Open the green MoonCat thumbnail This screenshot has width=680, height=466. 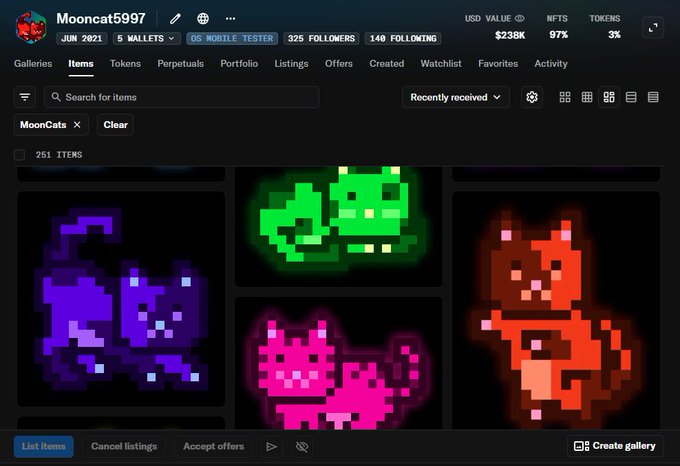[338, 225]
